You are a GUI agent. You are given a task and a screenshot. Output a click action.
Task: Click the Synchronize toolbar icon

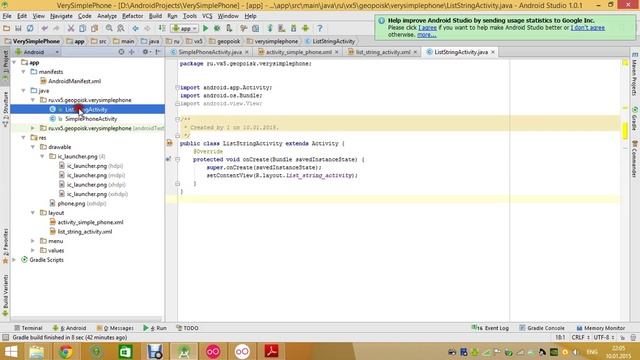coord(30,29)
